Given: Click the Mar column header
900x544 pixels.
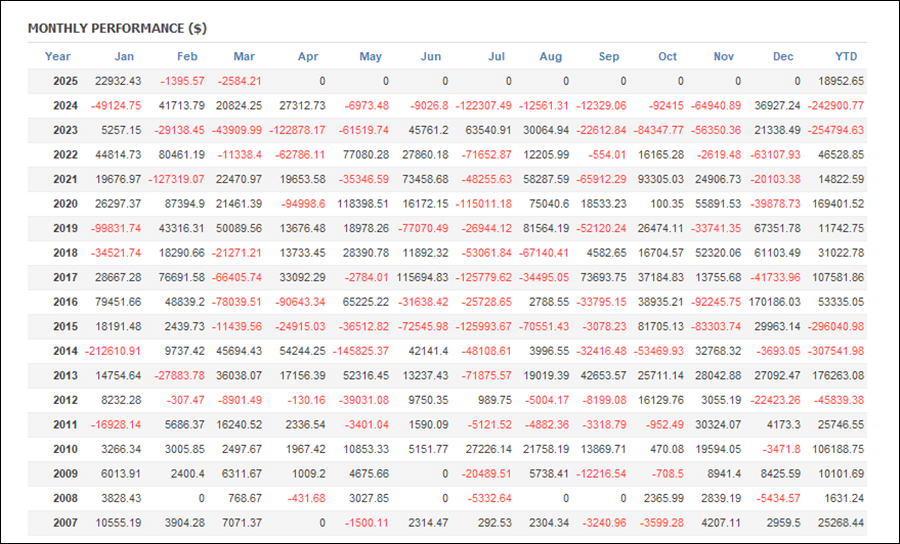Looking at the screenshot, I should click(x=244, y=56).
